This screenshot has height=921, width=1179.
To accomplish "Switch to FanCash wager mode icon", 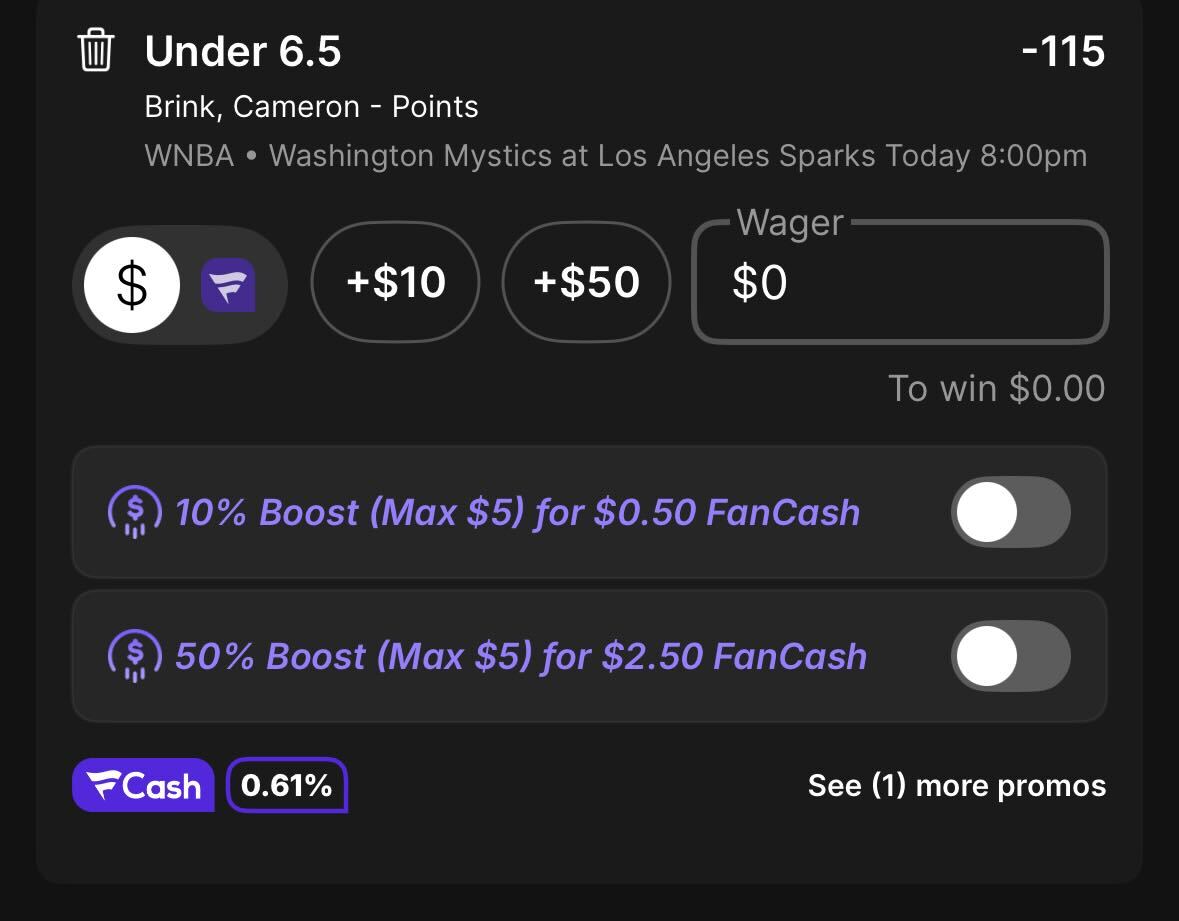I will pos(228,285).
